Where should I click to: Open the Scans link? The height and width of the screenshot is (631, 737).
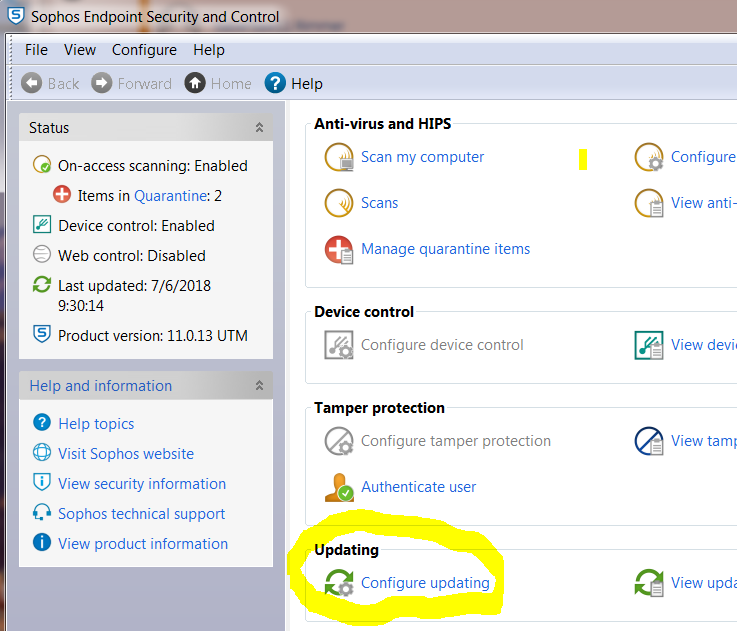379,203
